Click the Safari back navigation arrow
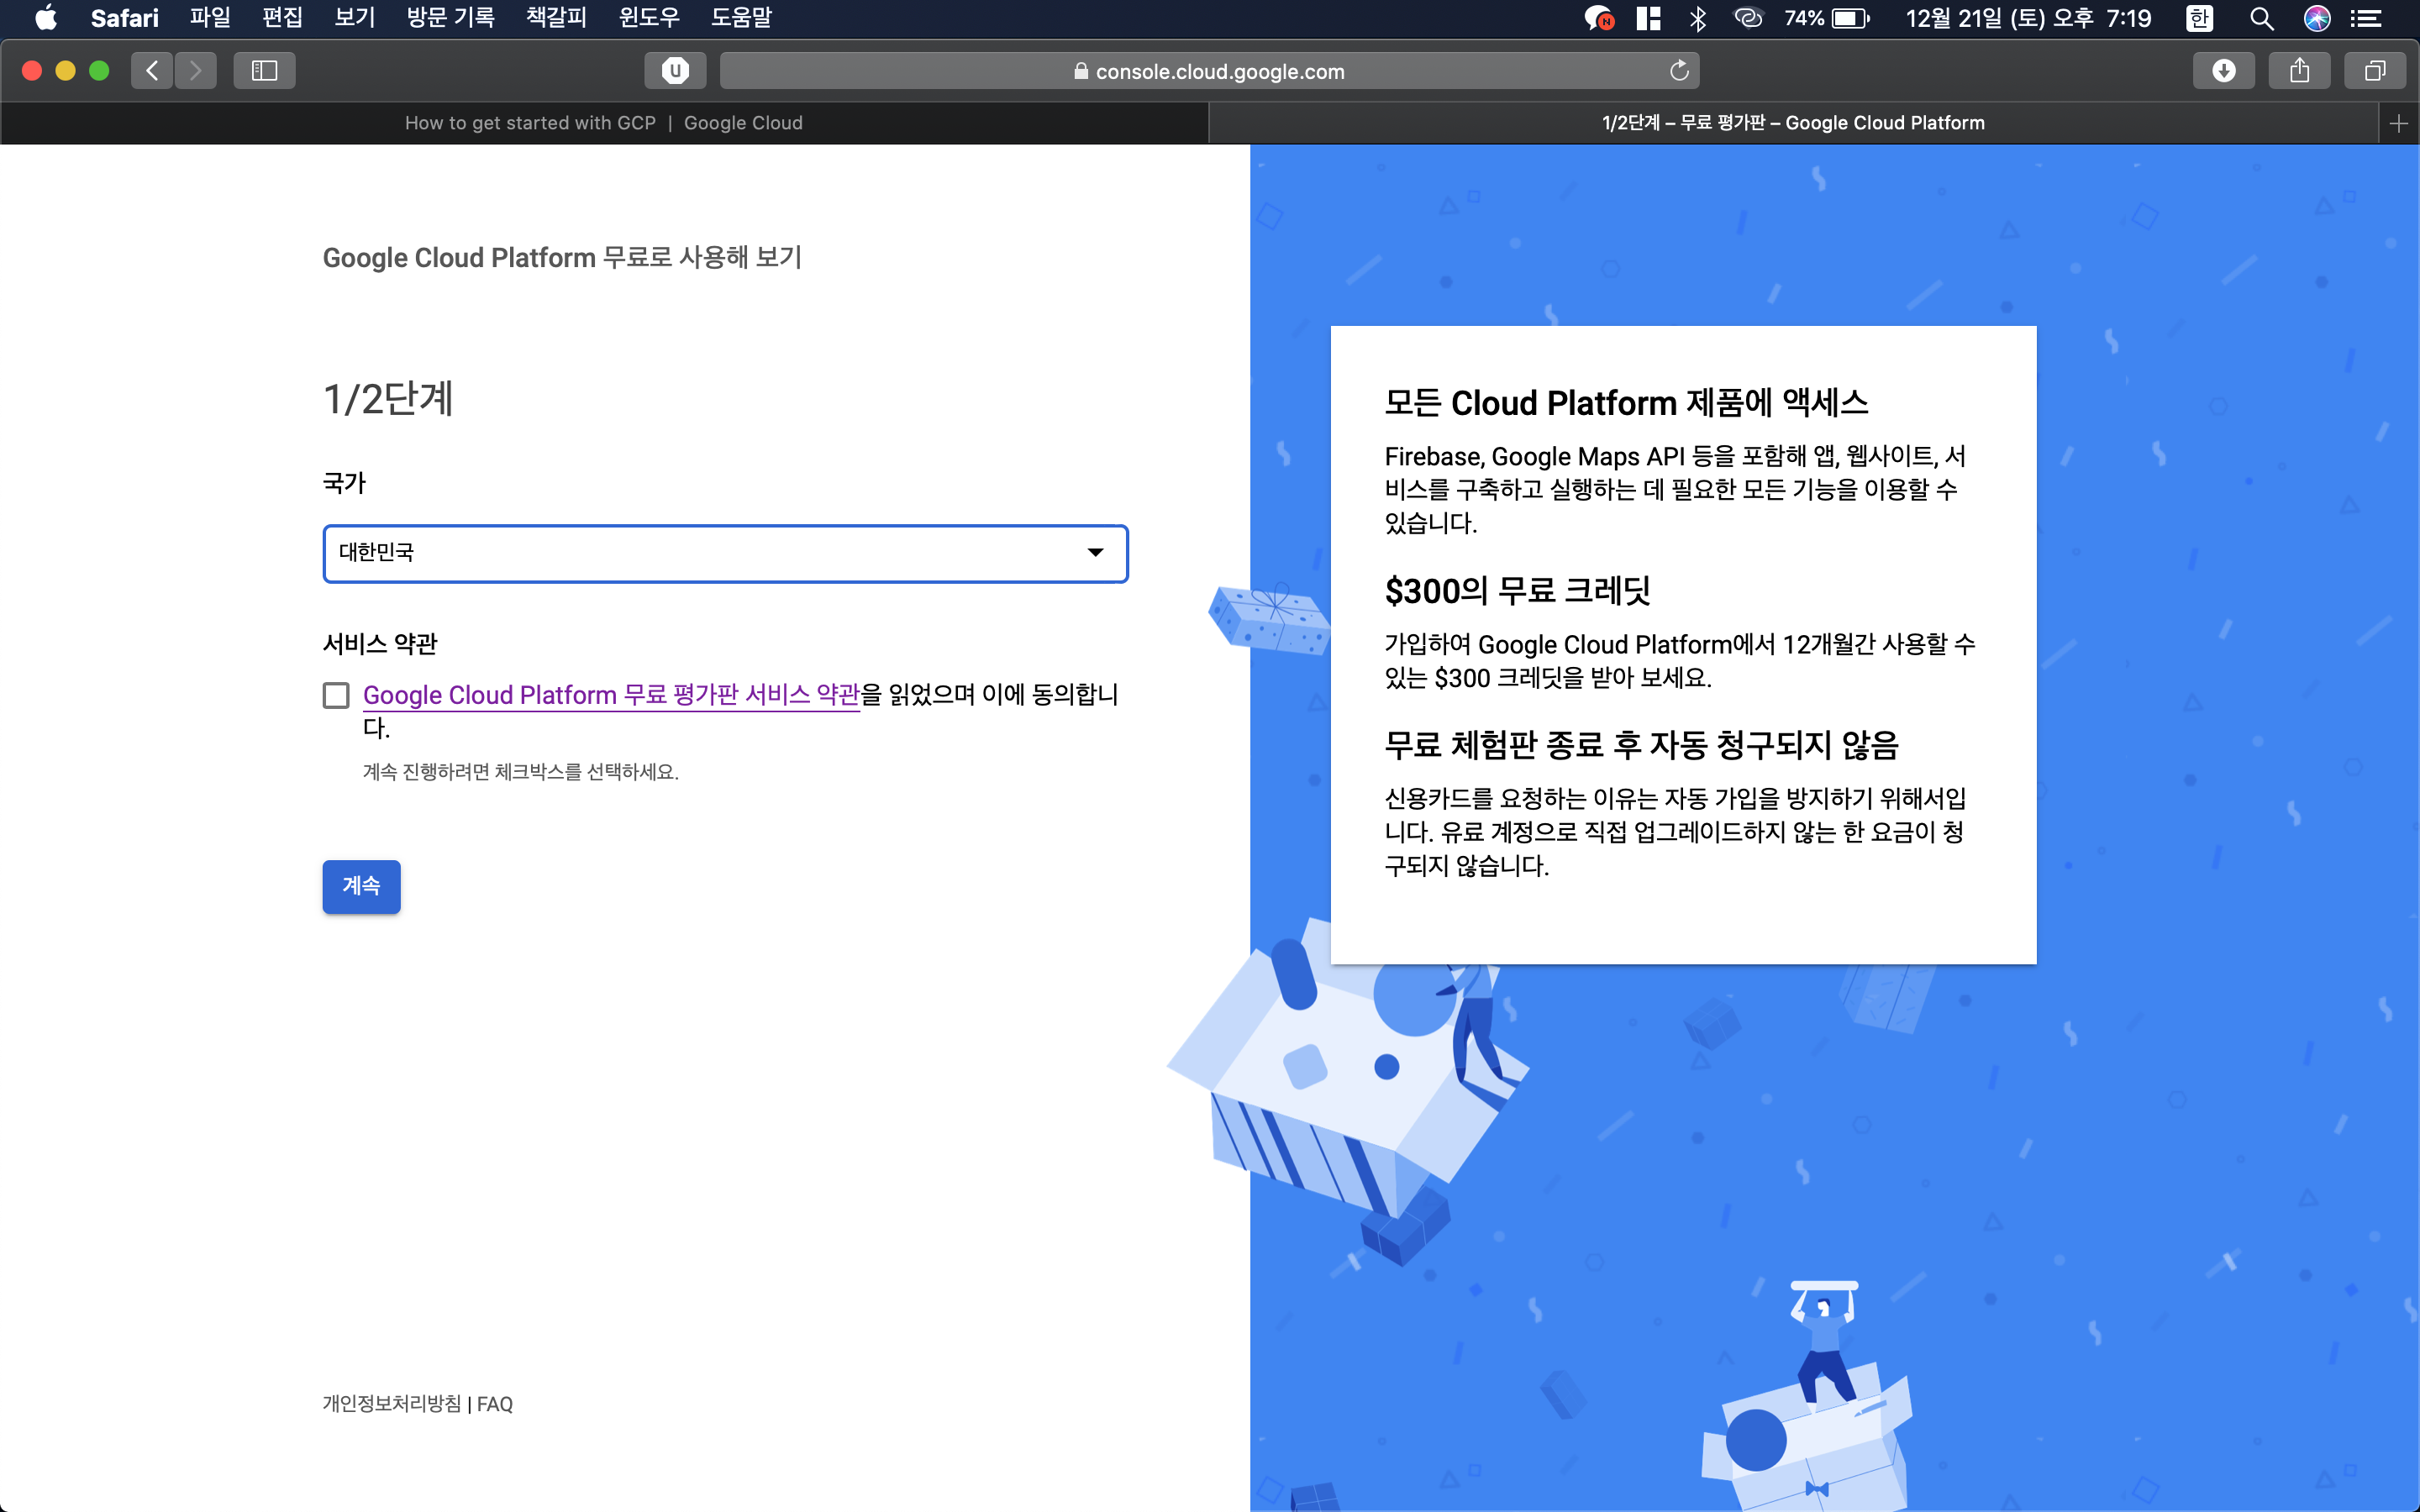This screenshot has height=1512, width=2420. click(x=152, y=71)
